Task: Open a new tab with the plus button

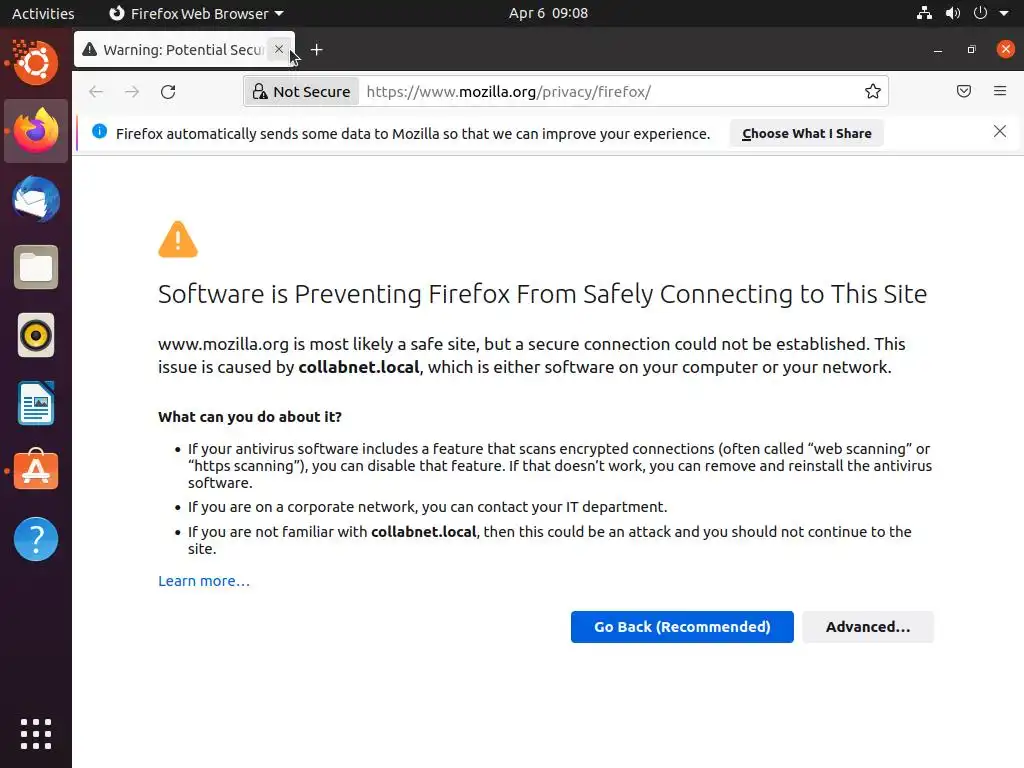Action: point(317,50)
